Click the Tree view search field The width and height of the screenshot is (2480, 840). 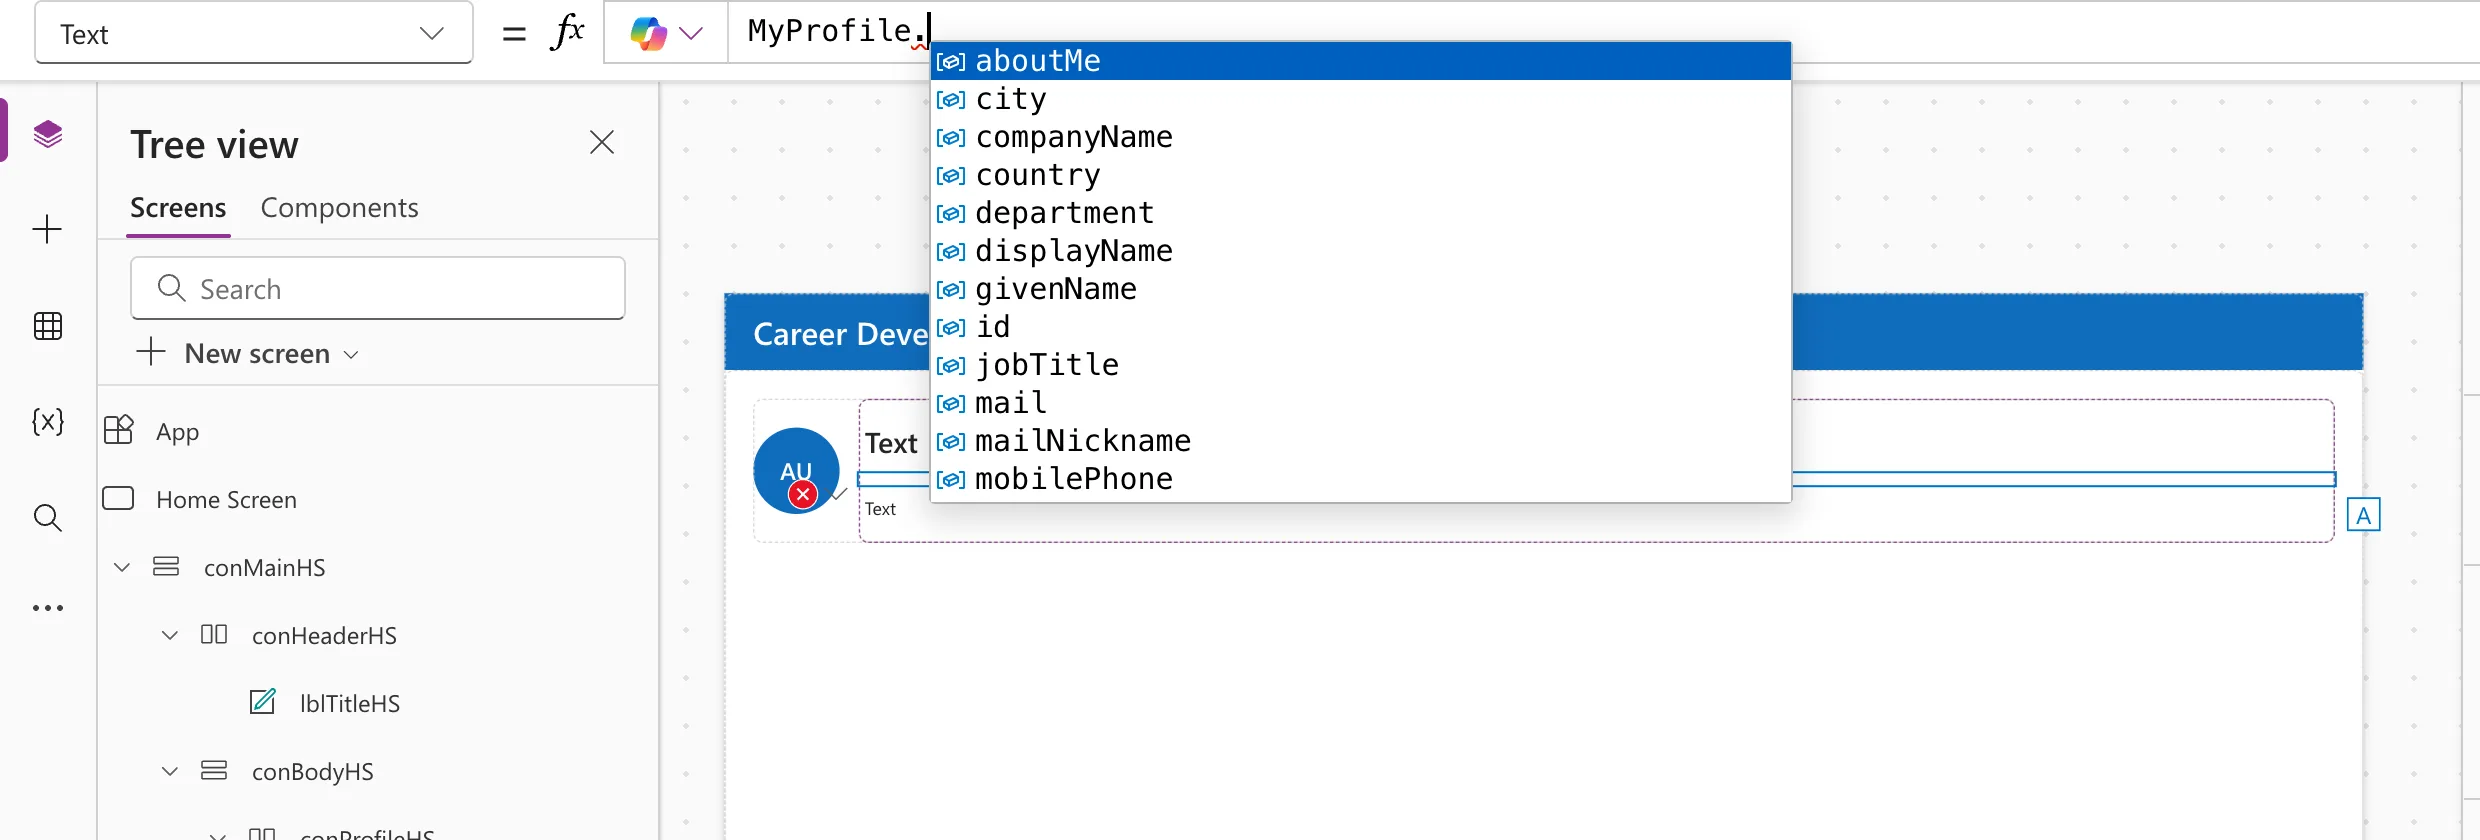(x=378, y=289)
